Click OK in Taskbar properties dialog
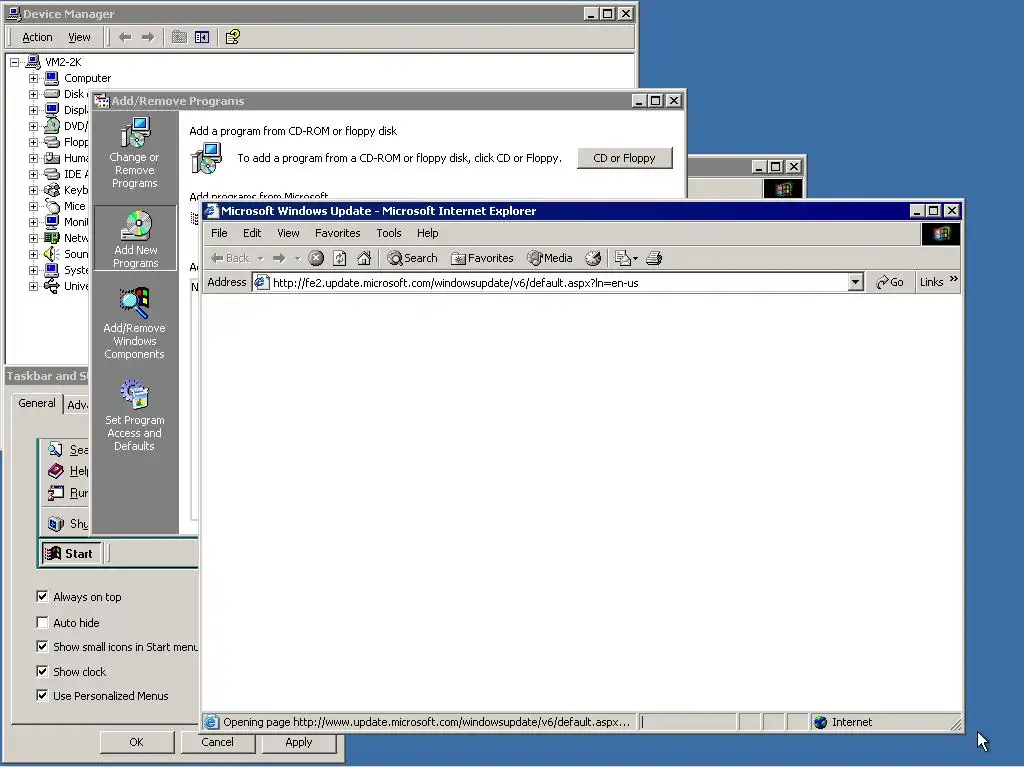The image size is (1024, 768). pyautogui.click(x=136, y=742)
